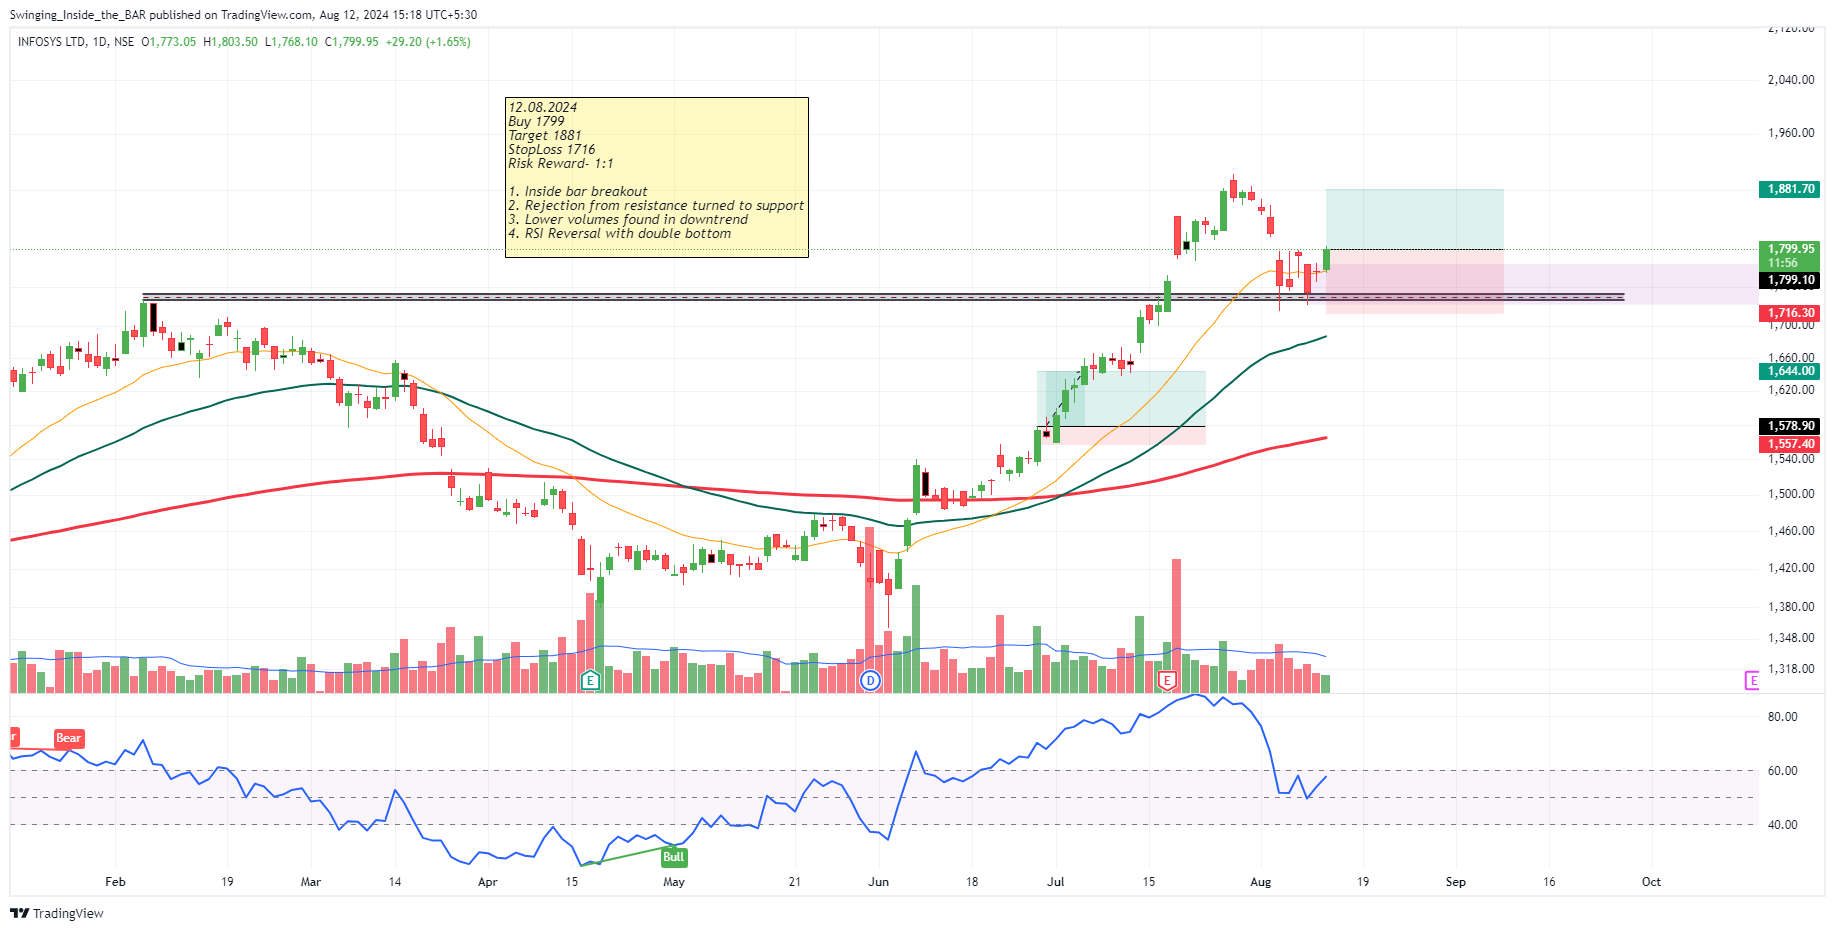Click the green earnings E marker in April
Image resolution: width=1835 pixels, height=931 pixels.
tap(590, 681)
